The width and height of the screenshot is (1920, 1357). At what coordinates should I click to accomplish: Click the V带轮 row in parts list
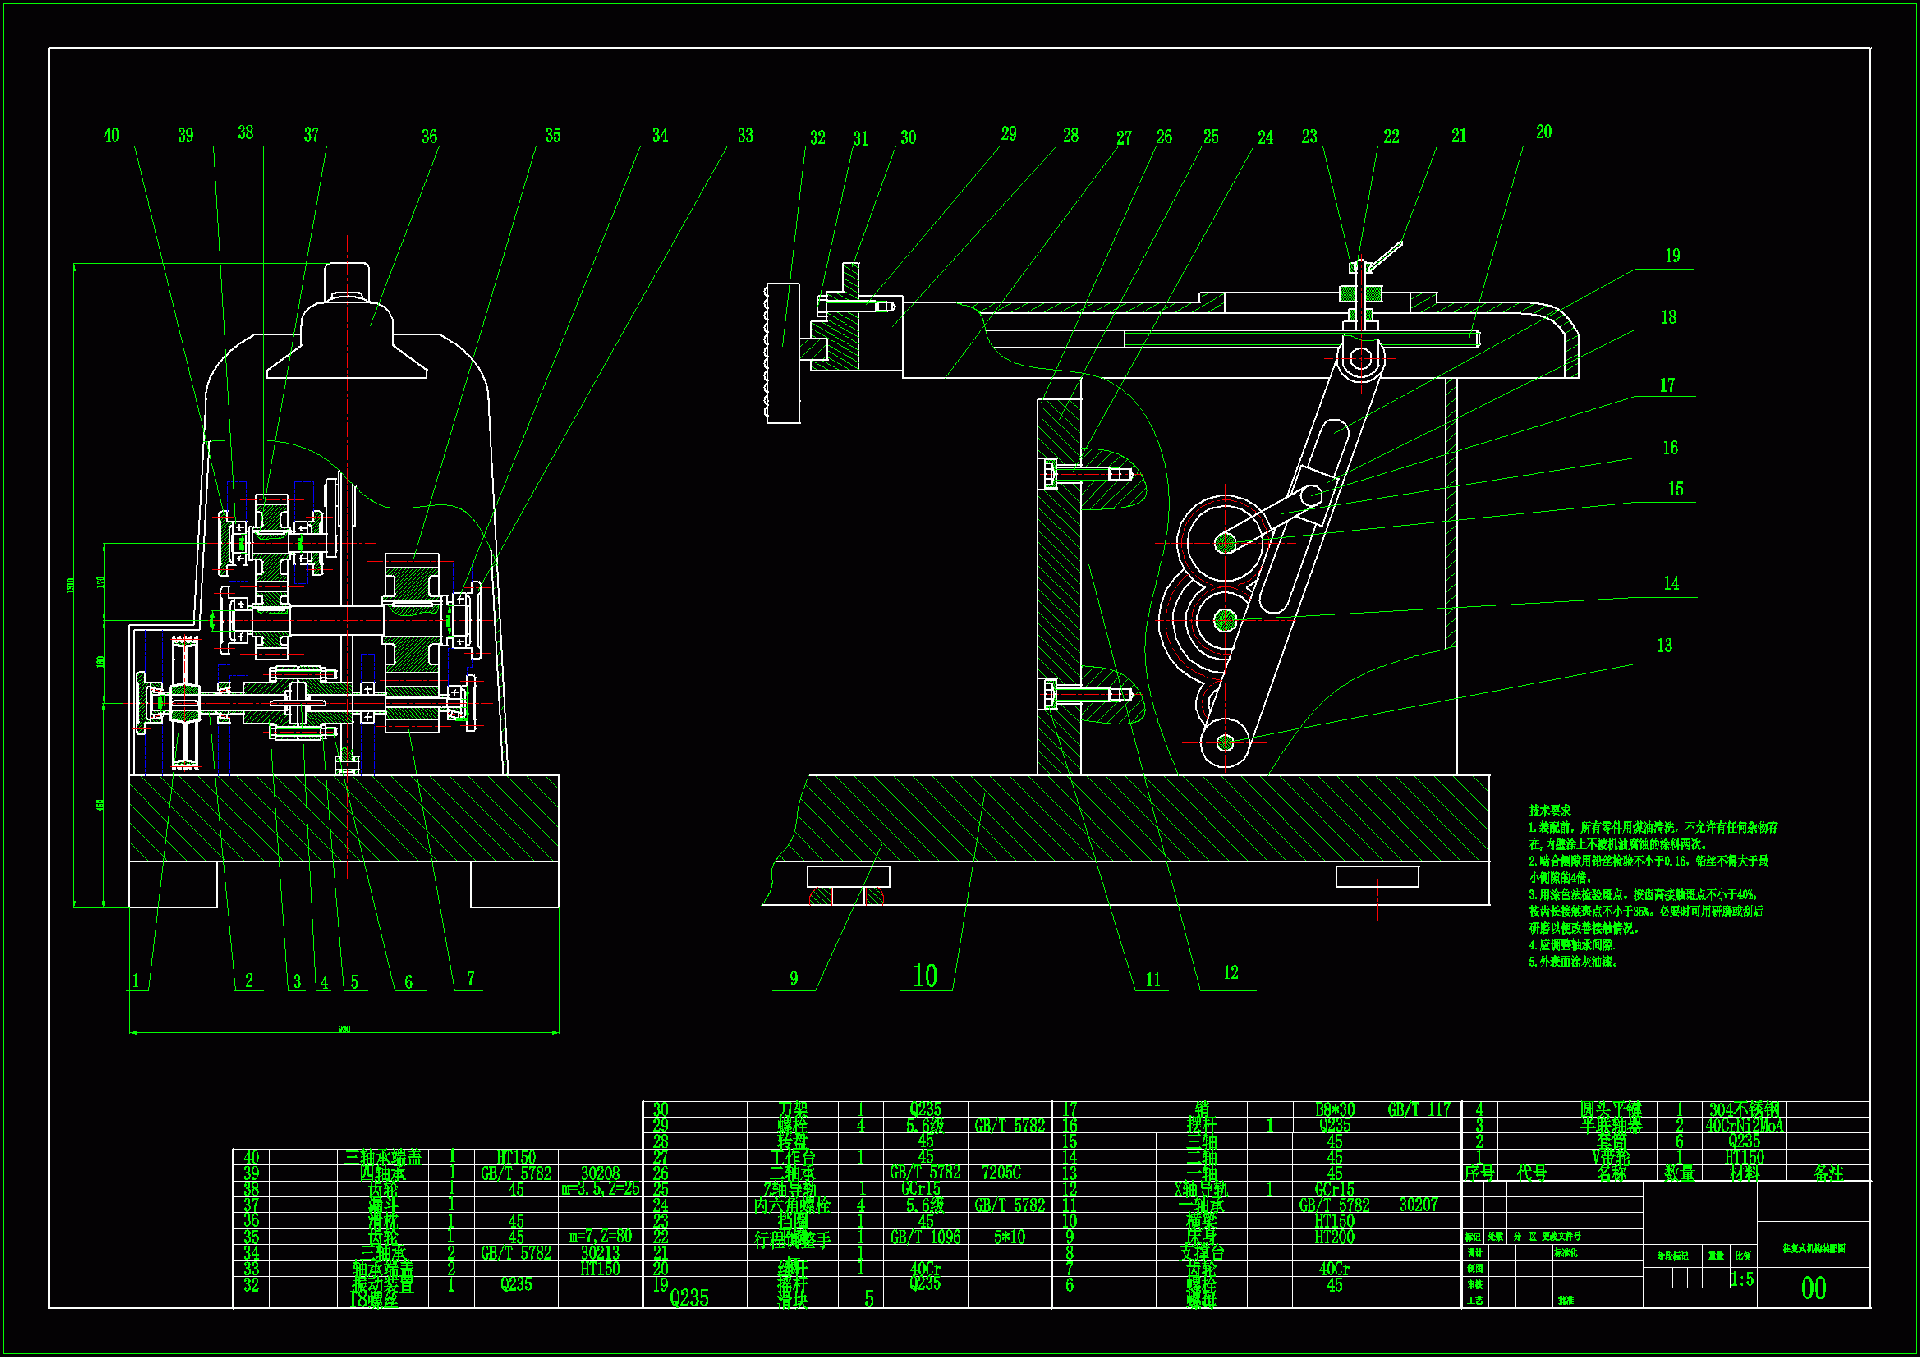(x=1611, y=1157)
